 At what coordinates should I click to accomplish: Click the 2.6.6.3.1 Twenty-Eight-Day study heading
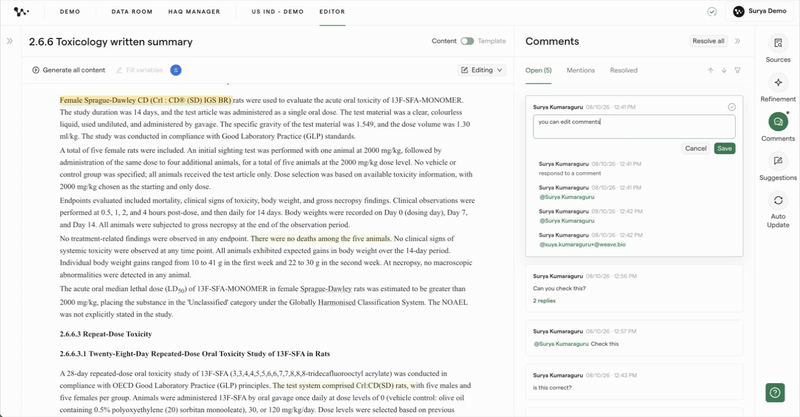tap(195, 353)
